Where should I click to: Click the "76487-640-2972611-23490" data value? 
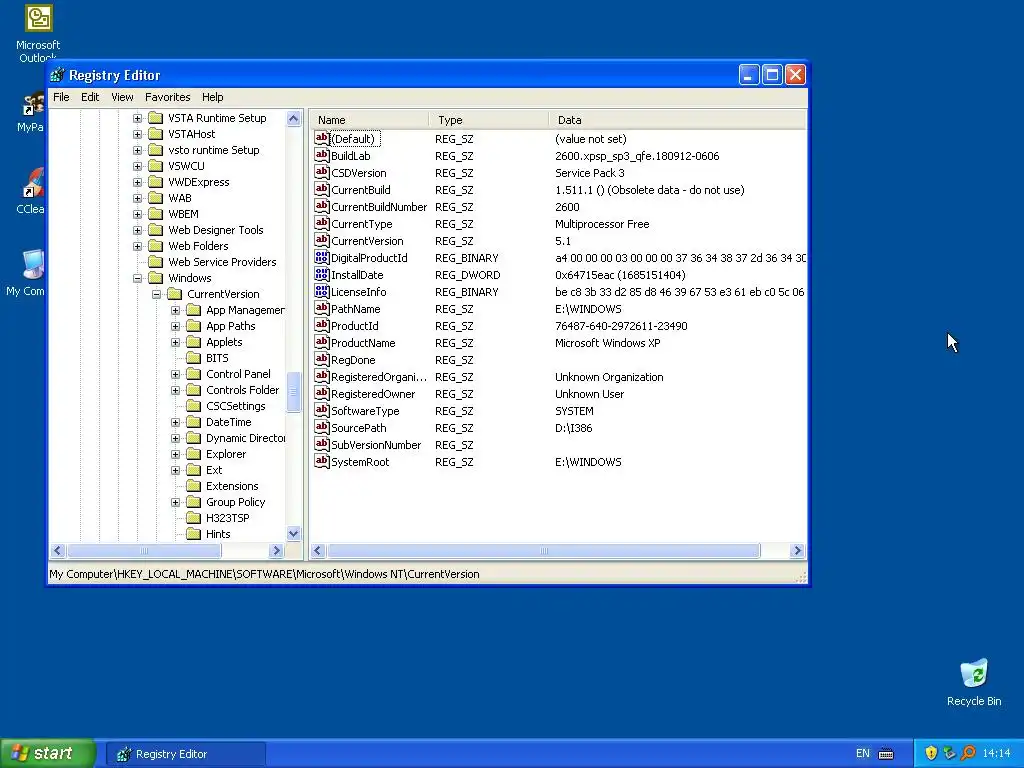(x=621, y=326)
